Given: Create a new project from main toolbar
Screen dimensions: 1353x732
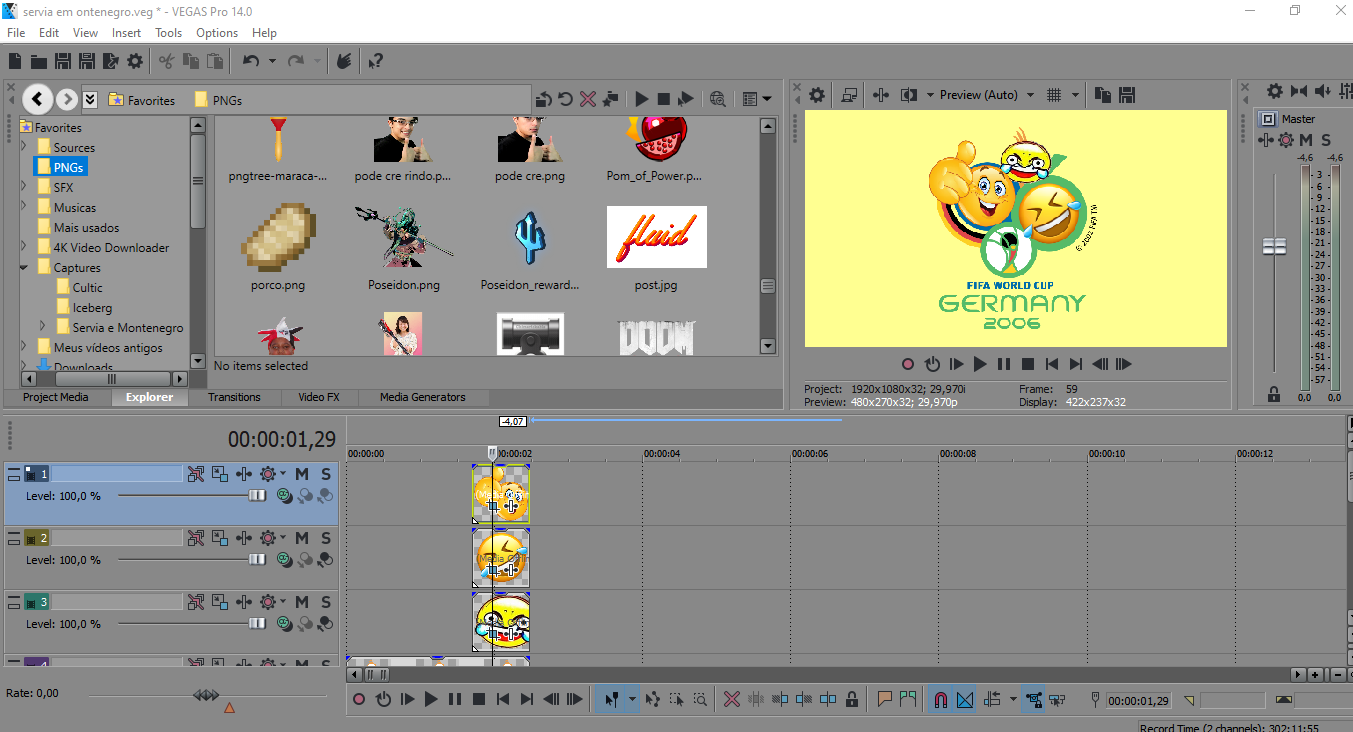Looking at the screenshot, I should [15, 61].
